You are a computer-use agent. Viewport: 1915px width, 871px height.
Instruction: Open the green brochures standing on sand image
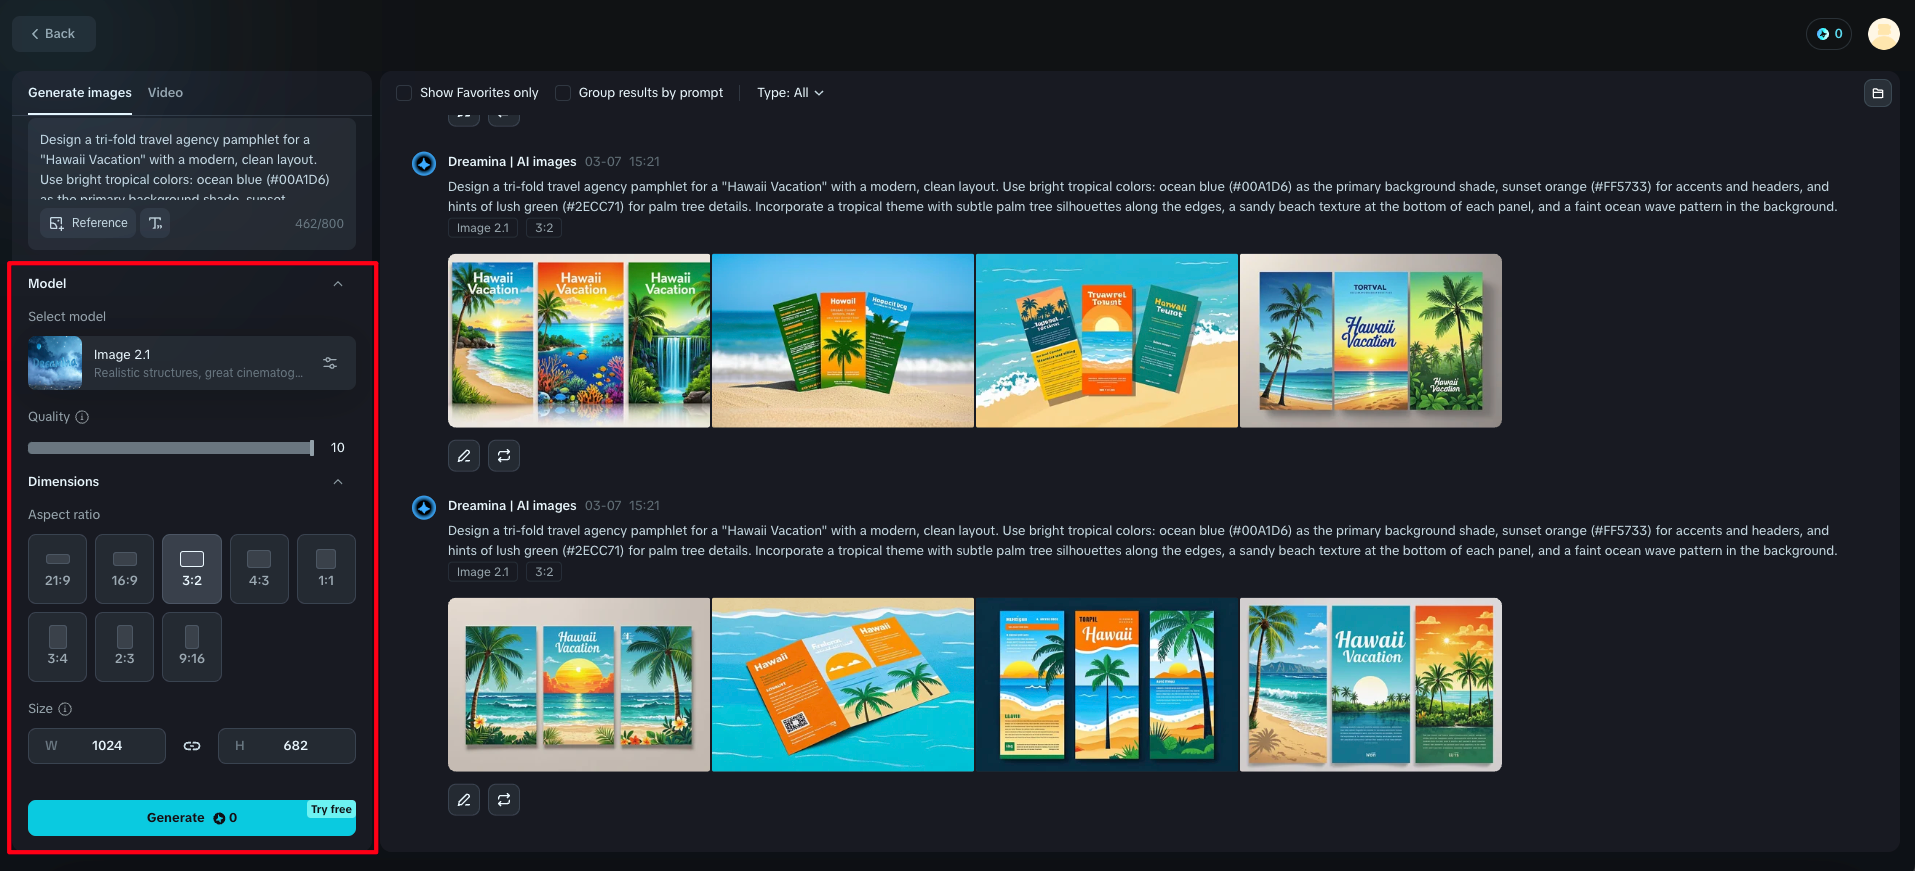click(x=843, y=341)
